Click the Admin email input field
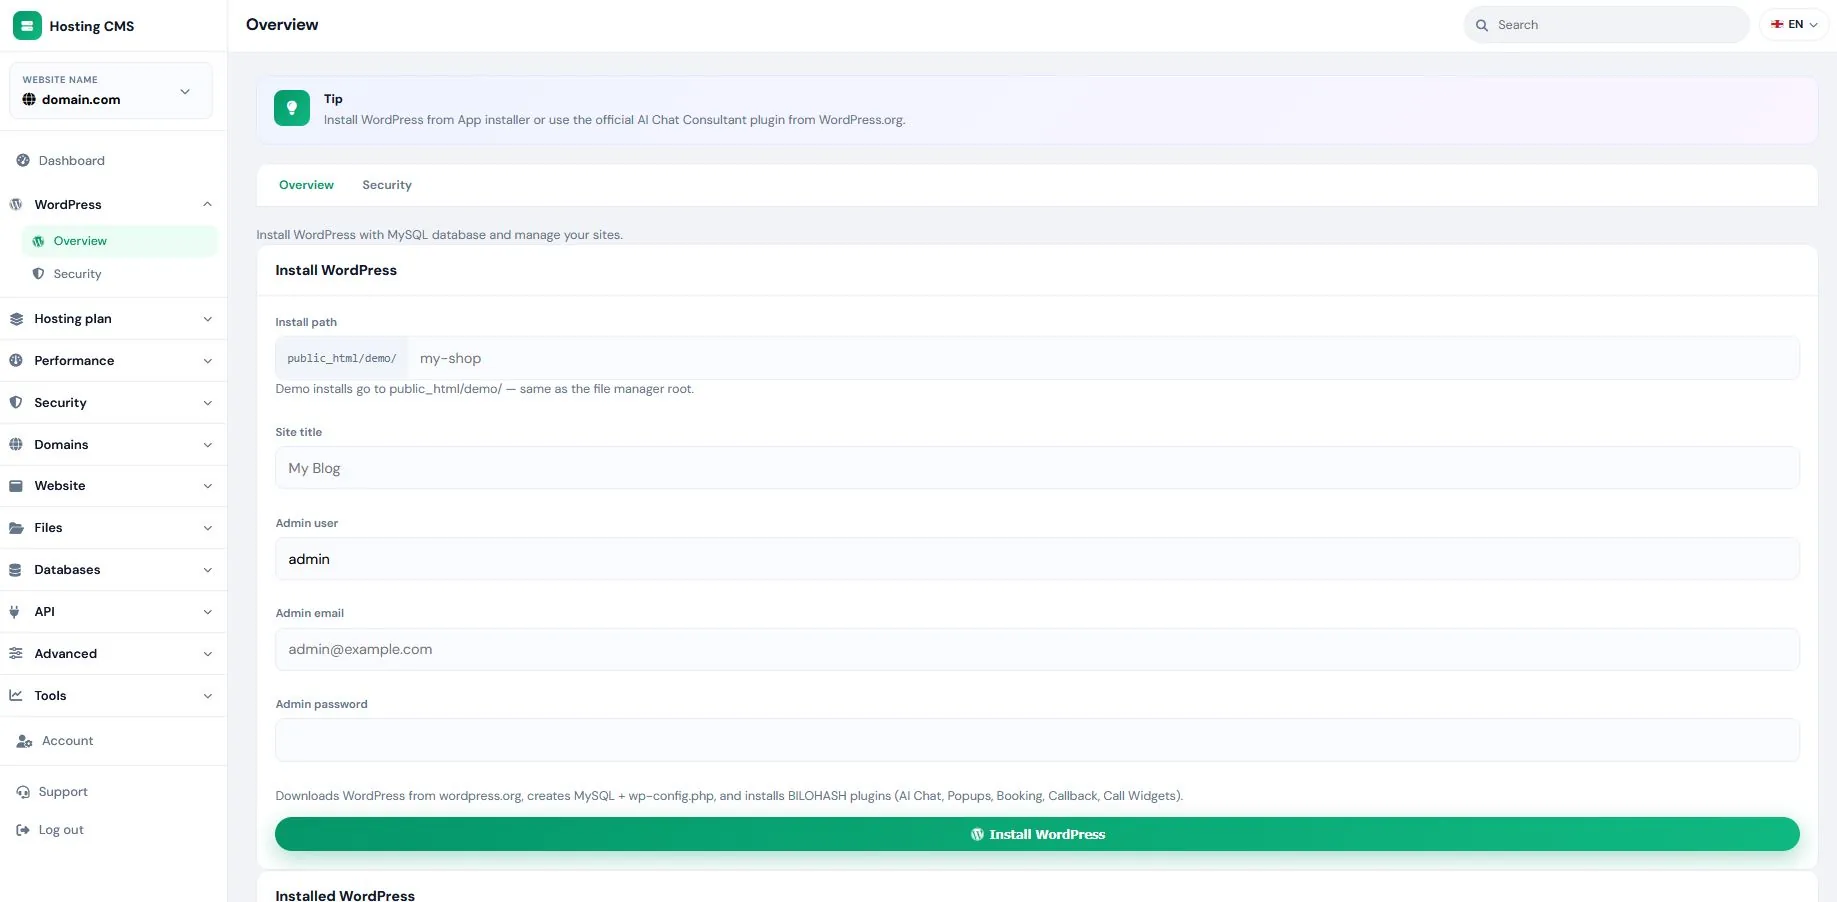Viewport: 1837px width, 902px height. tap(1037, 649)
